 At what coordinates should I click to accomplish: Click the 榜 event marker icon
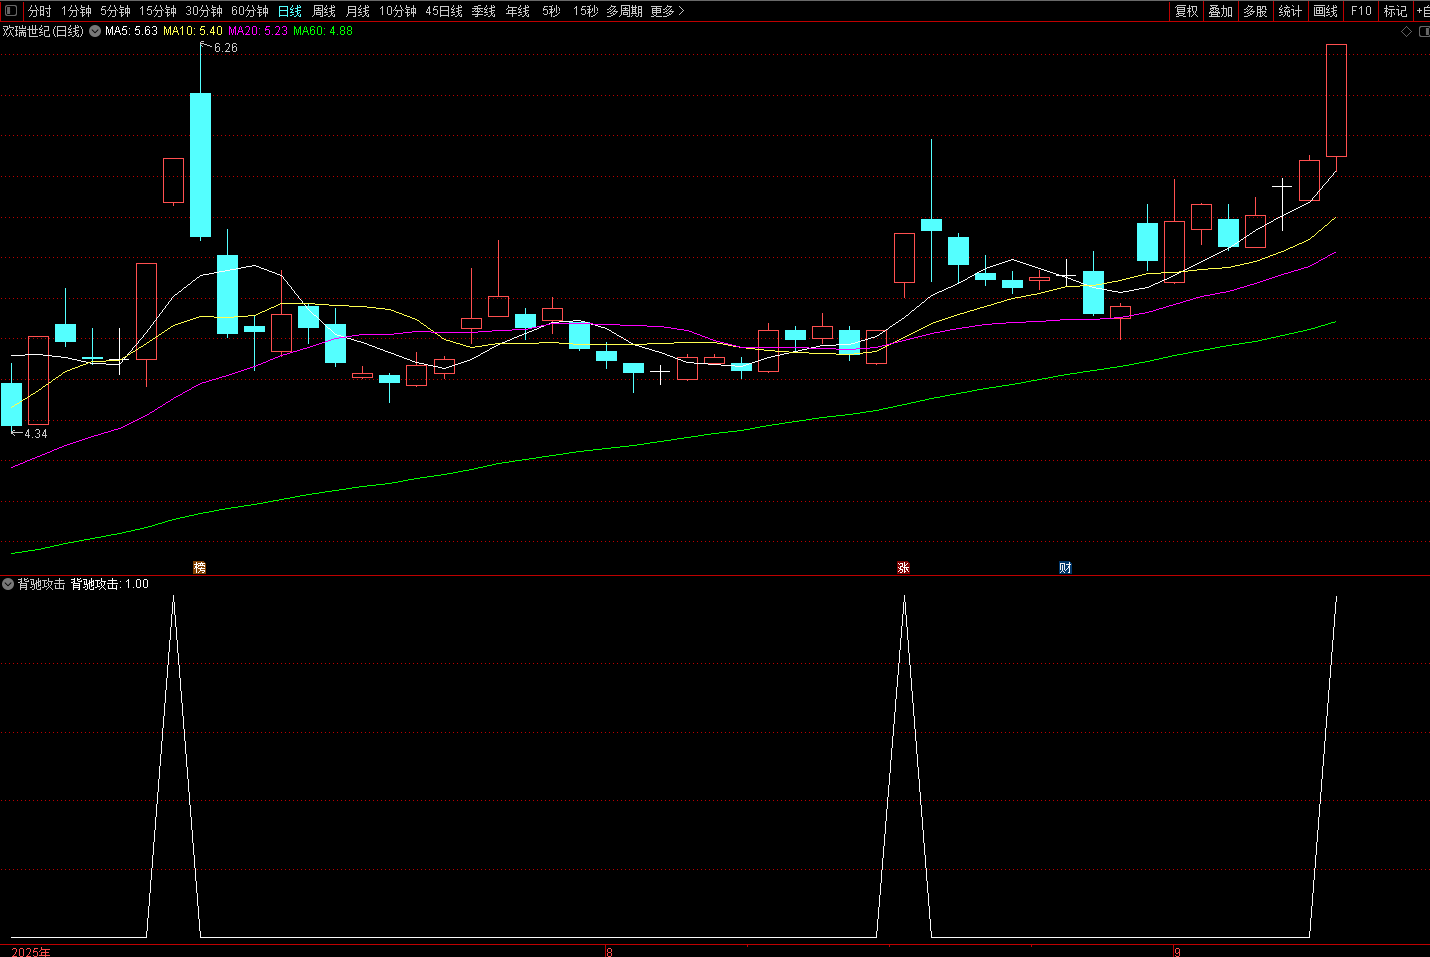(200, 567)
